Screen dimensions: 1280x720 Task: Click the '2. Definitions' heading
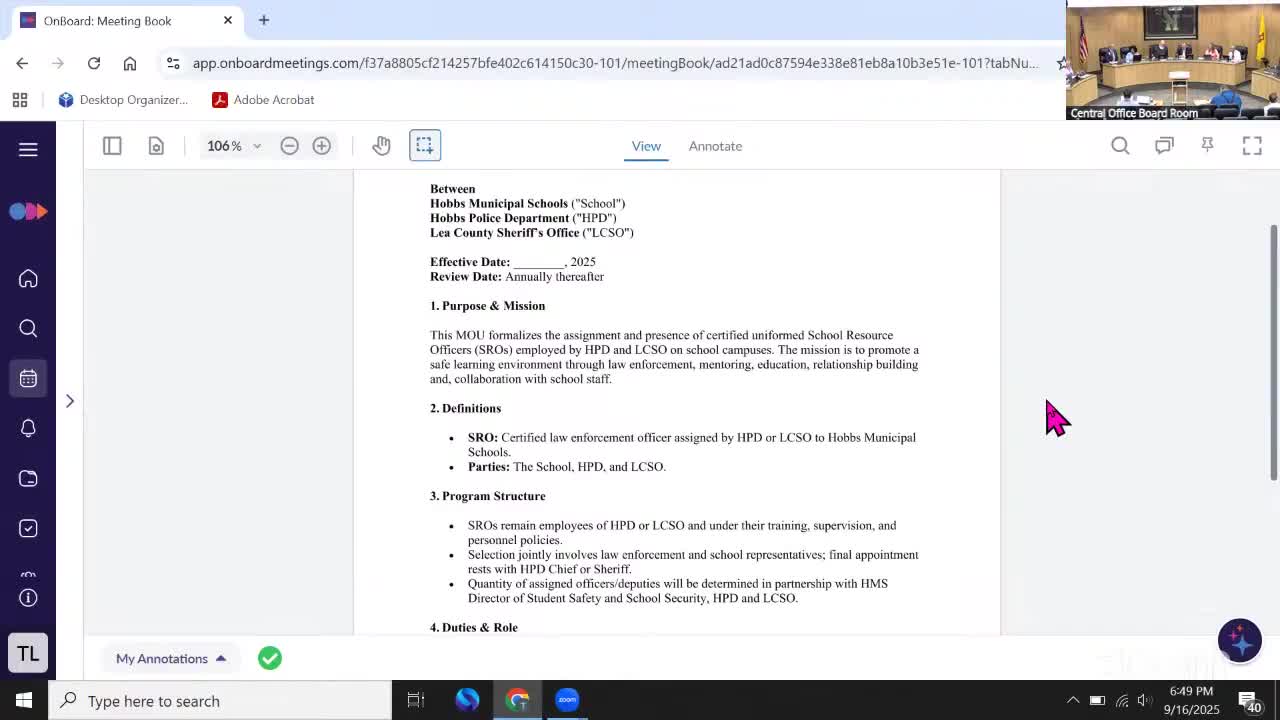(x=465, y=408)
